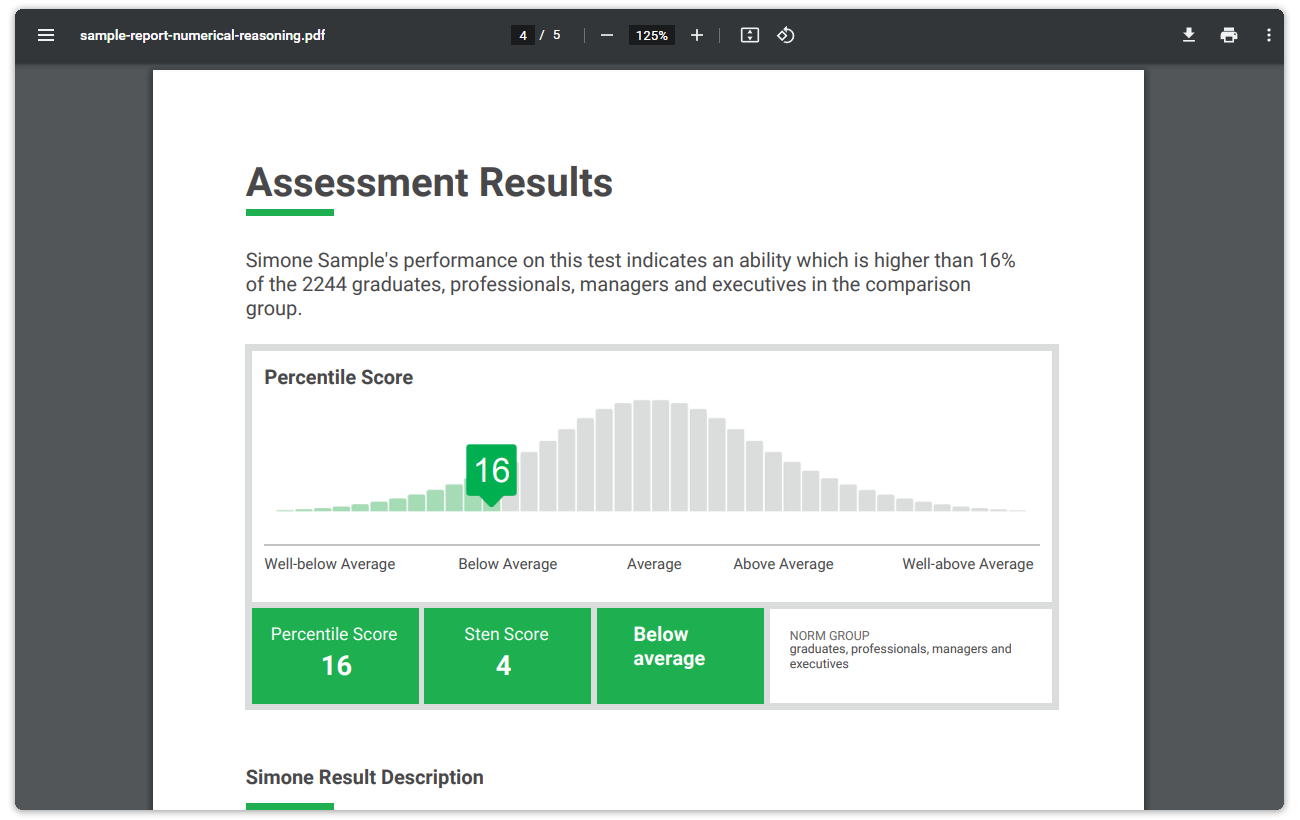
Task: Print the numerical reasoning report
Action: point(1229,35)
